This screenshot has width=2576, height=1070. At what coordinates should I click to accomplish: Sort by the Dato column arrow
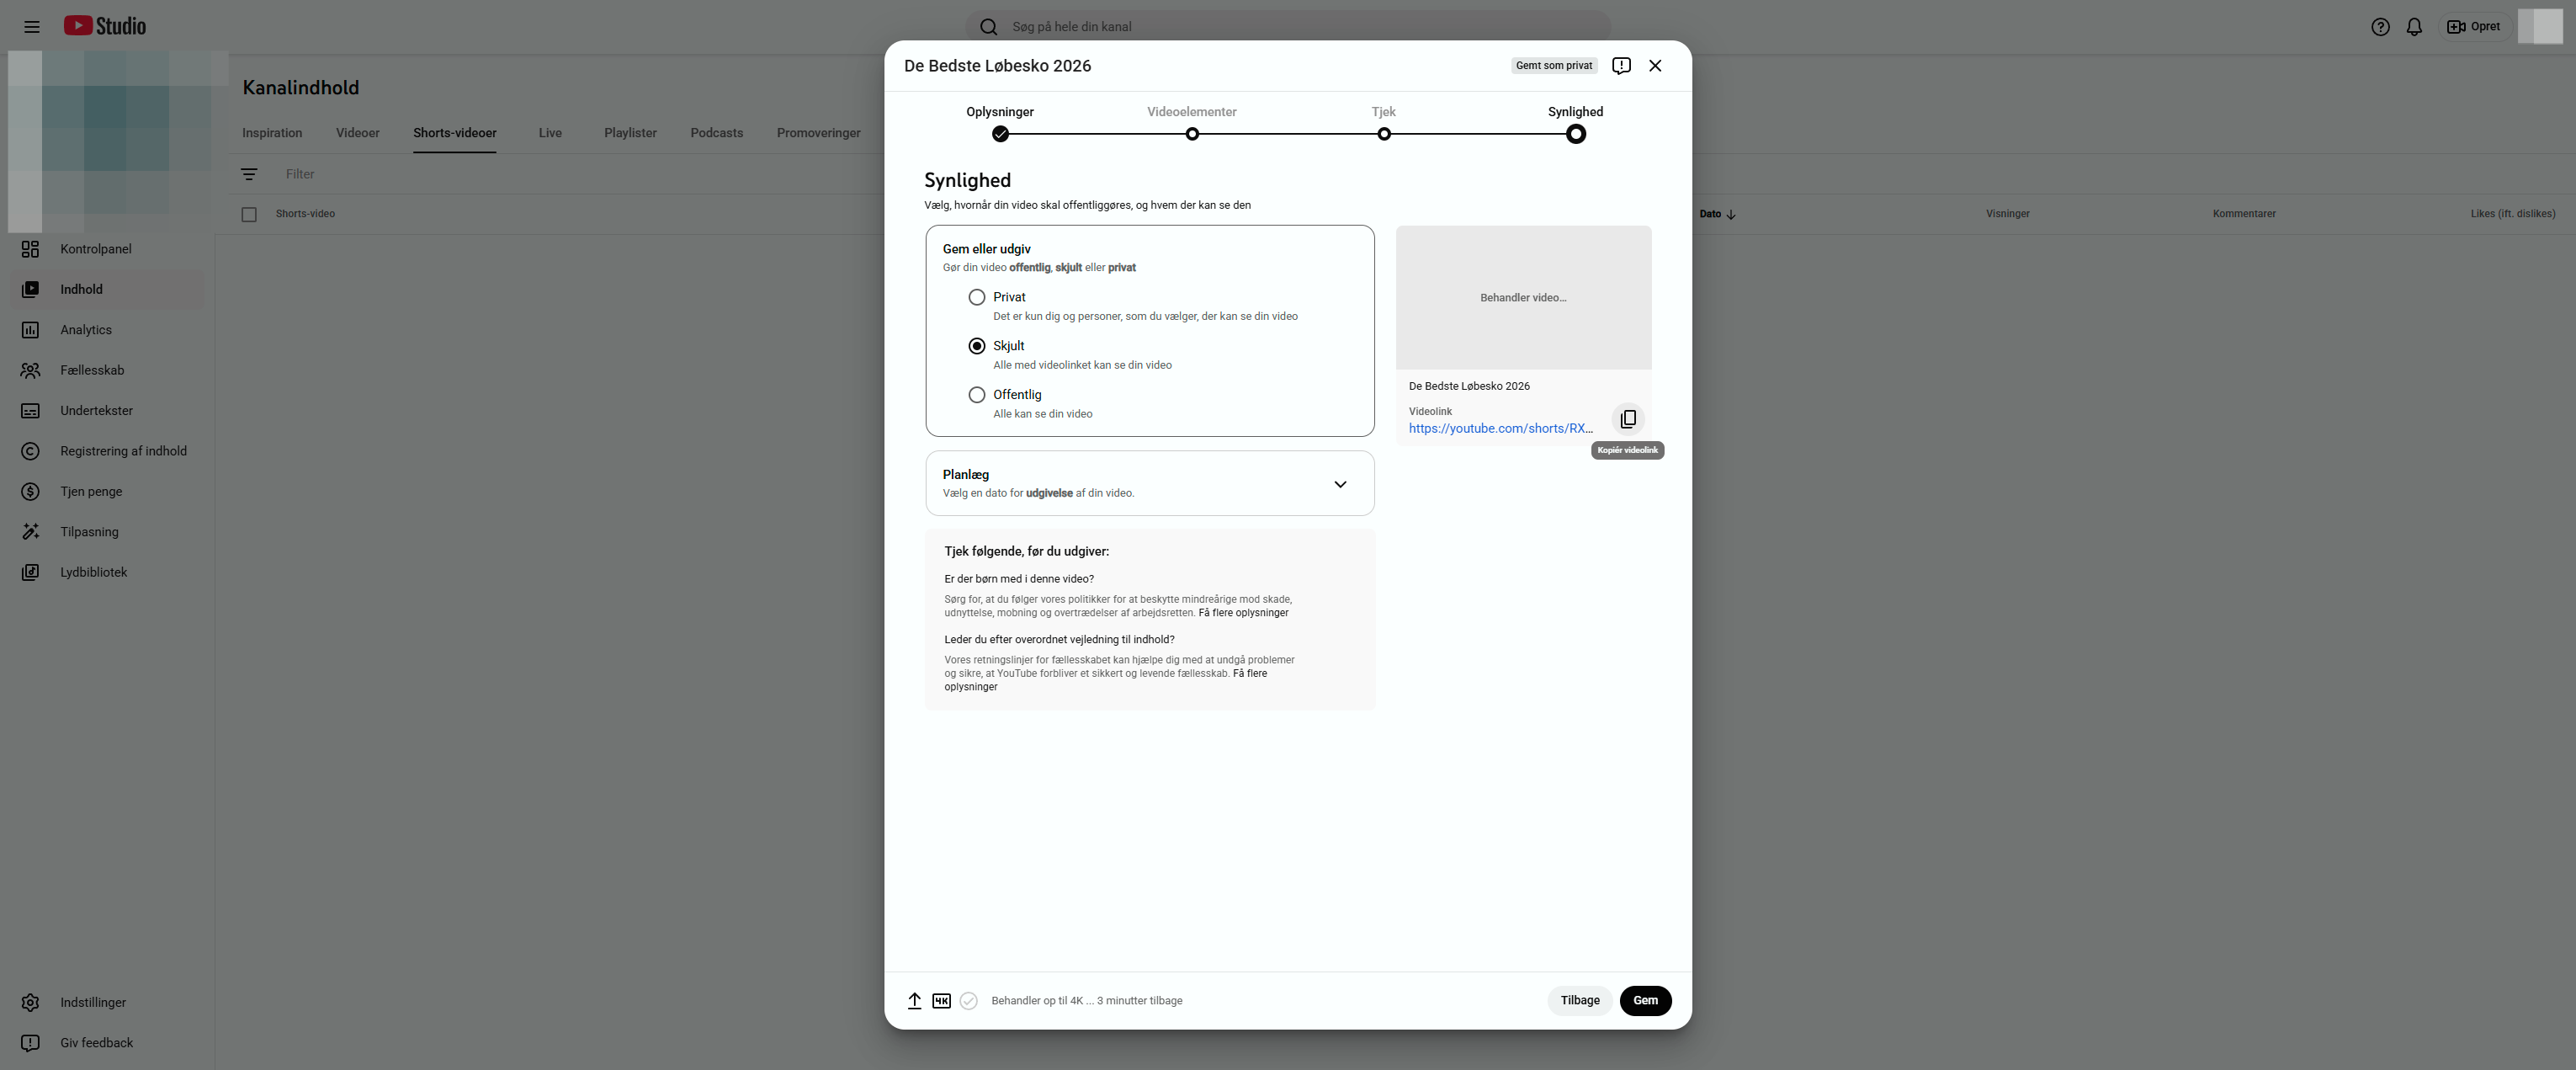1730,214
